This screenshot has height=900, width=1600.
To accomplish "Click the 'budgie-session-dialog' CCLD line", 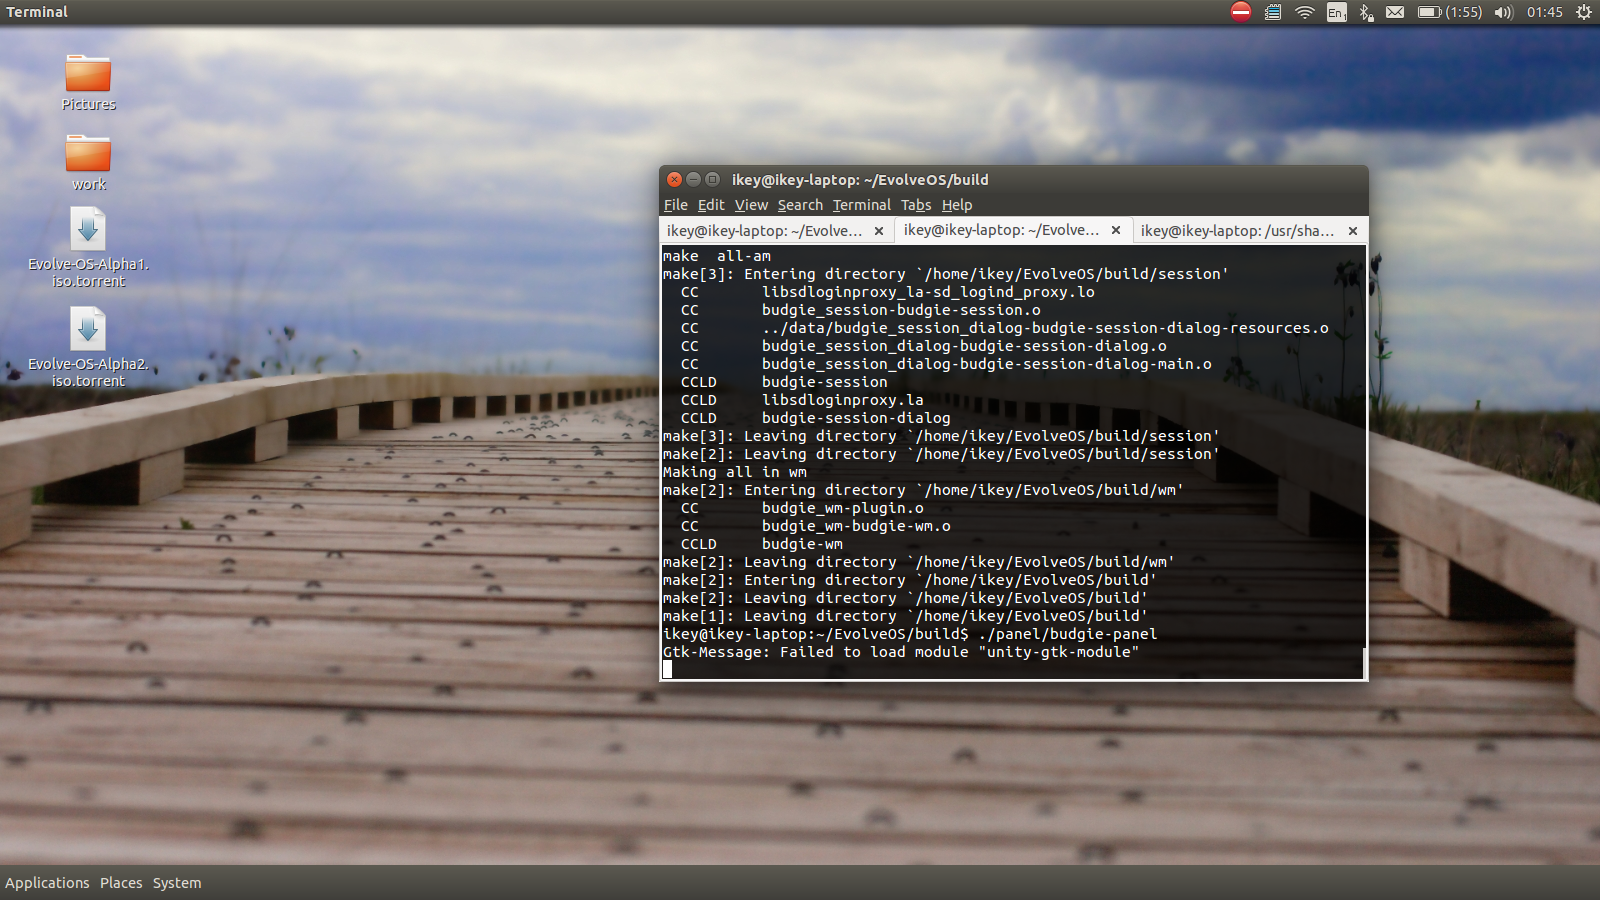I will coord(816,418).
